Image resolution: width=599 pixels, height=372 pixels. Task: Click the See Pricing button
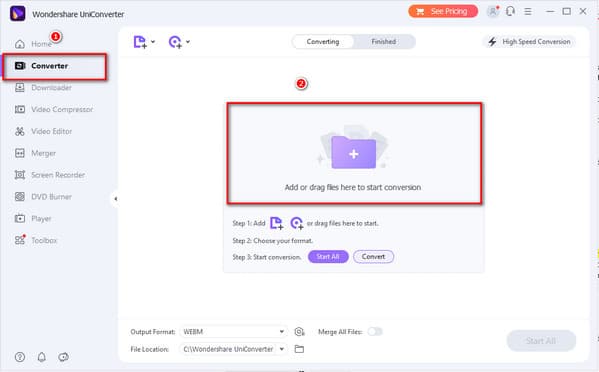click(x=443, y=11)
